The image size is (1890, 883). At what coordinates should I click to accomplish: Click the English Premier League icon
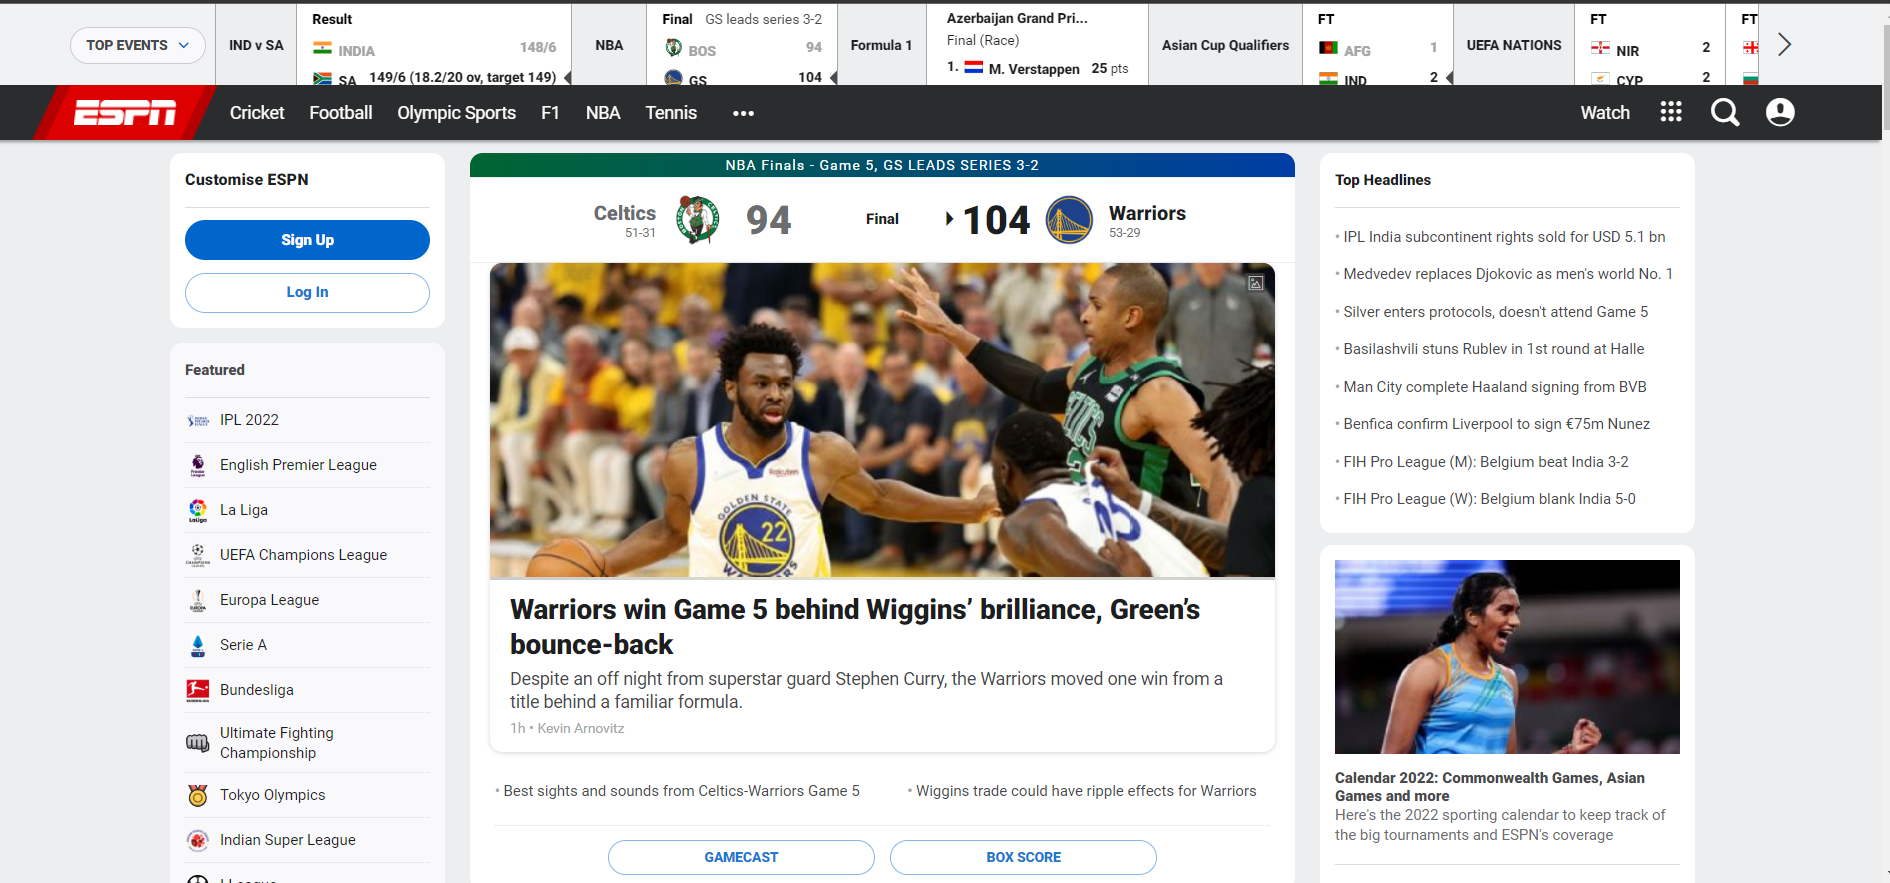tap(198, 465)
